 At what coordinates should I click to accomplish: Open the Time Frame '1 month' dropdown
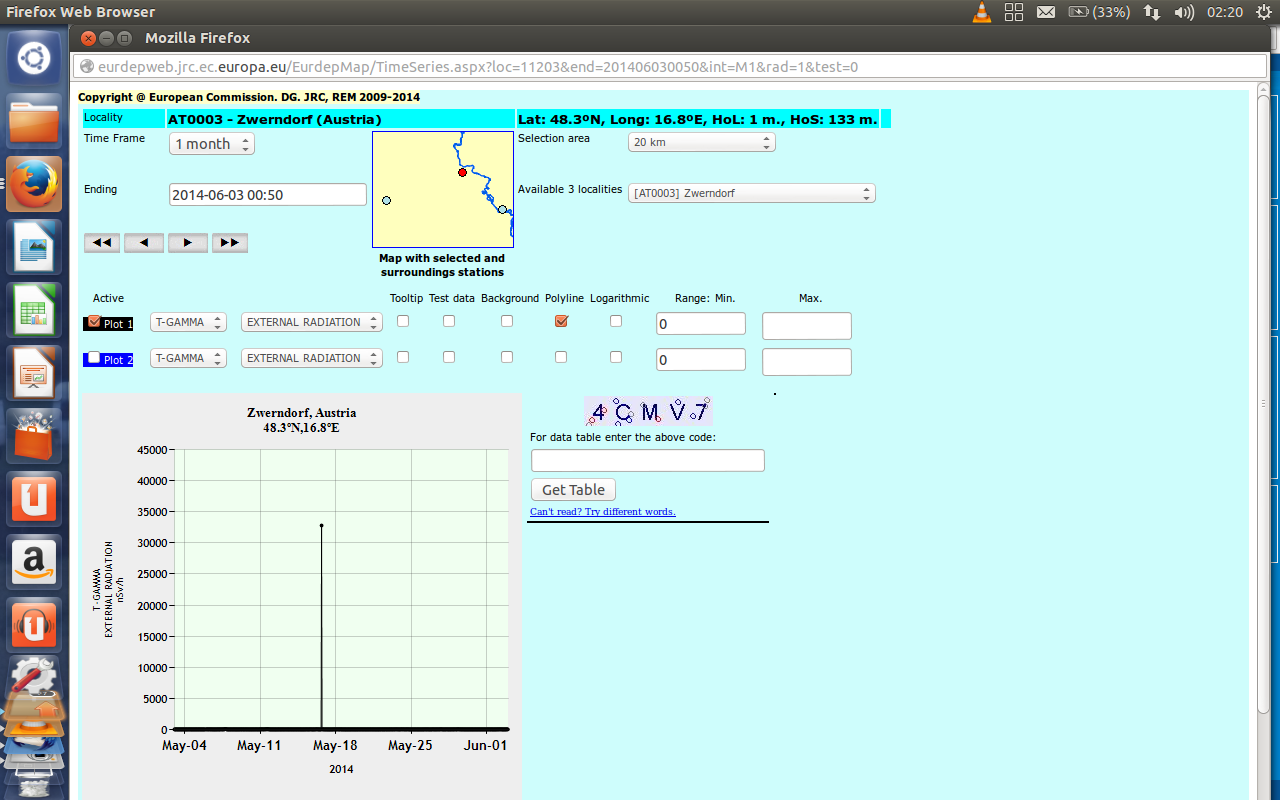coord(211,144)
